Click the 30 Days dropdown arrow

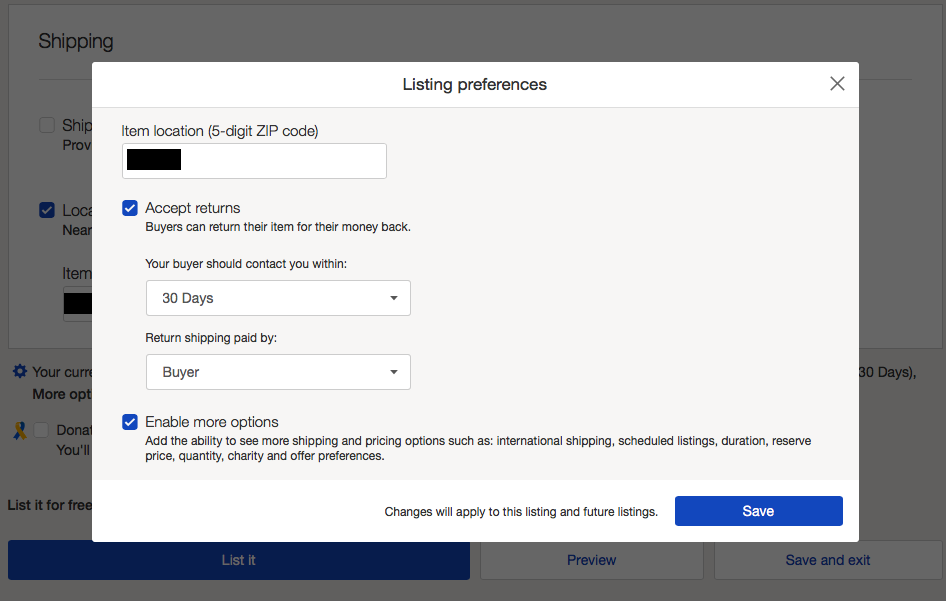394,298
